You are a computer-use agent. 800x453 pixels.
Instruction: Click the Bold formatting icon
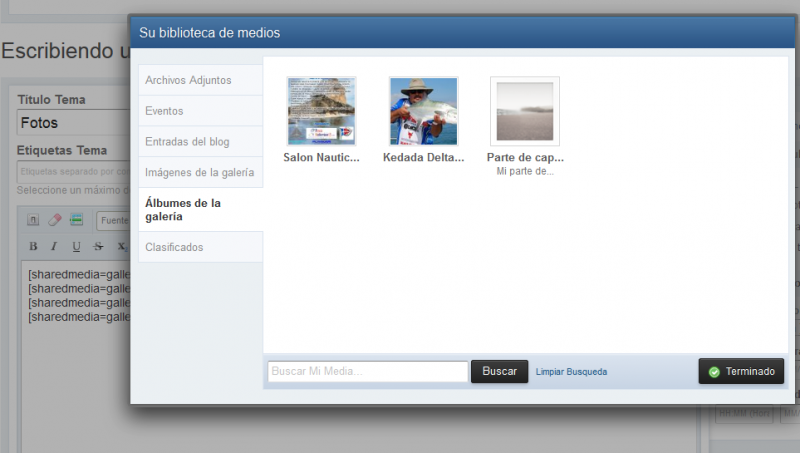click(33, 246)
